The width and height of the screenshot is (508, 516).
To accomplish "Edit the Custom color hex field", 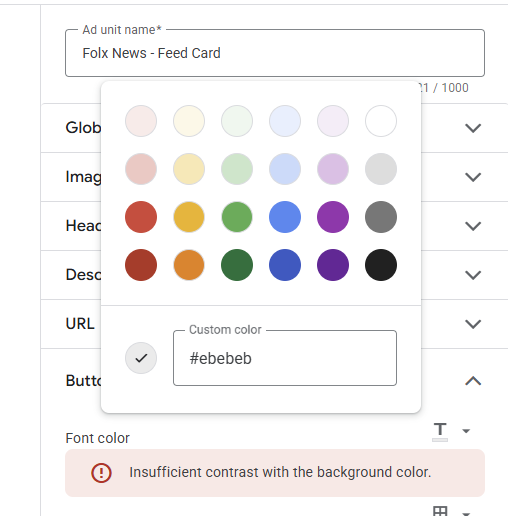I will (285, 358).
